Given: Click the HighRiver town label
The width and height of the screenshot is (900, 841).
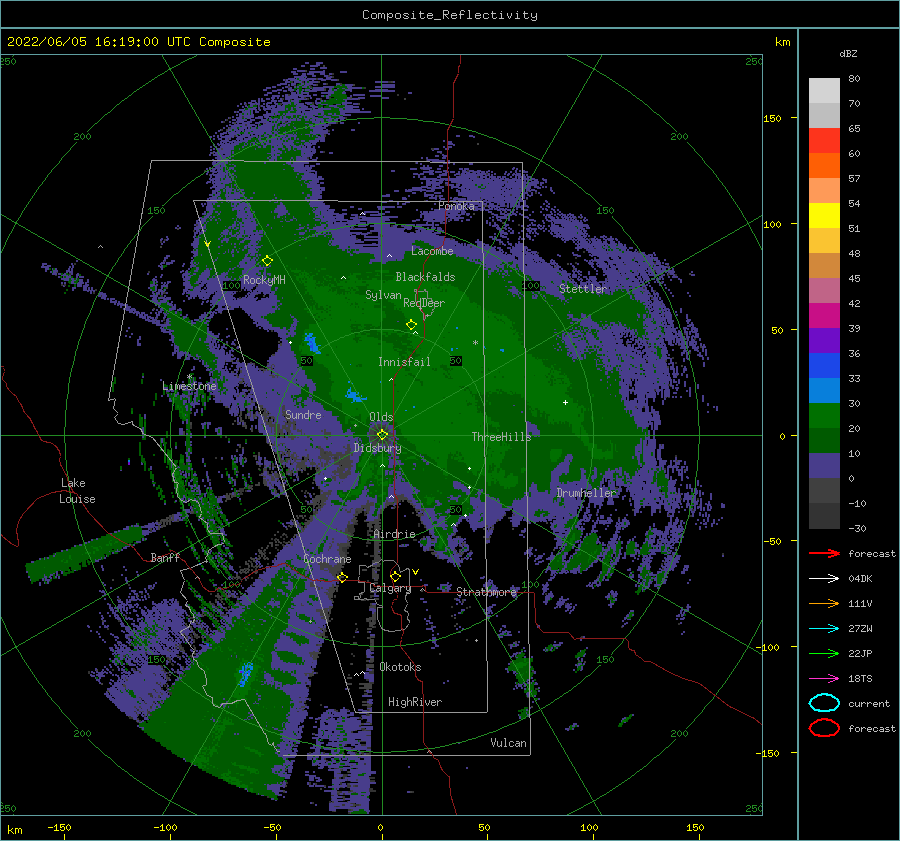Looking at the screenshot, I should (x=415, y=702).
